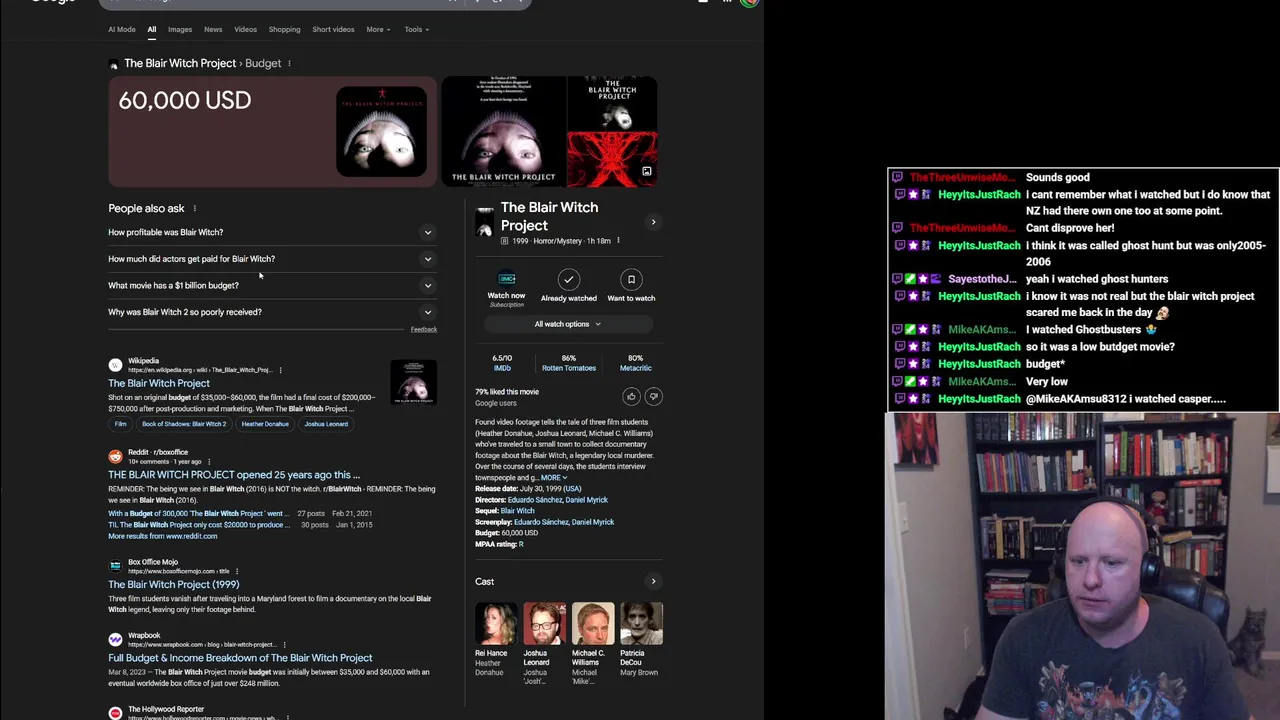Open AI Mode search tab
The width and height of the screenshot is (1280, 720).
[121, 29]
